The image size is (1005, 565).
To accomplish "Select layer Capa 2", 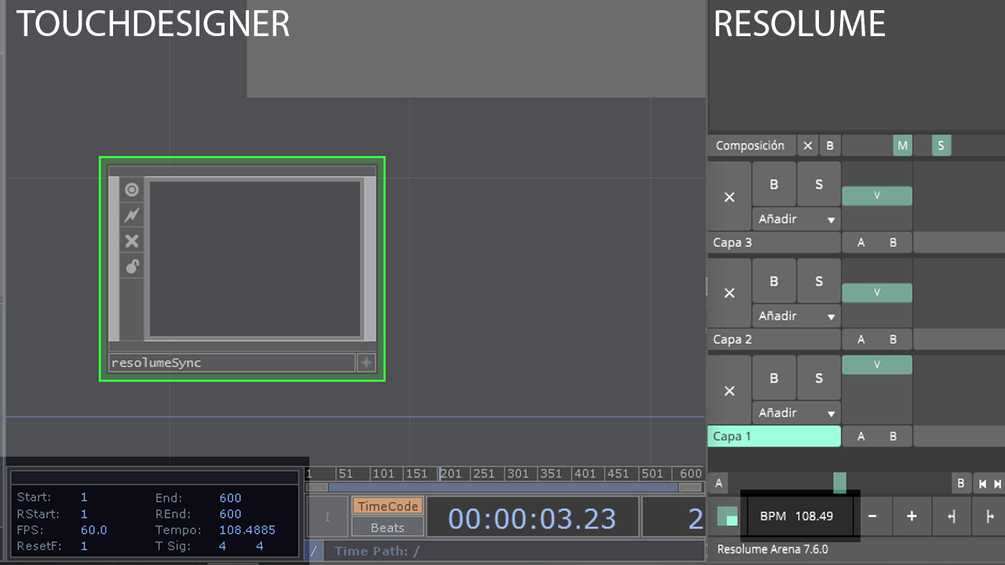I will coord(774,340).
